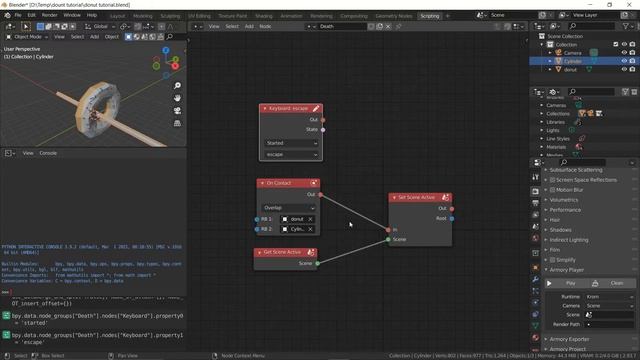Click the Keyboard node State output socket

click(x=323, y=130)
